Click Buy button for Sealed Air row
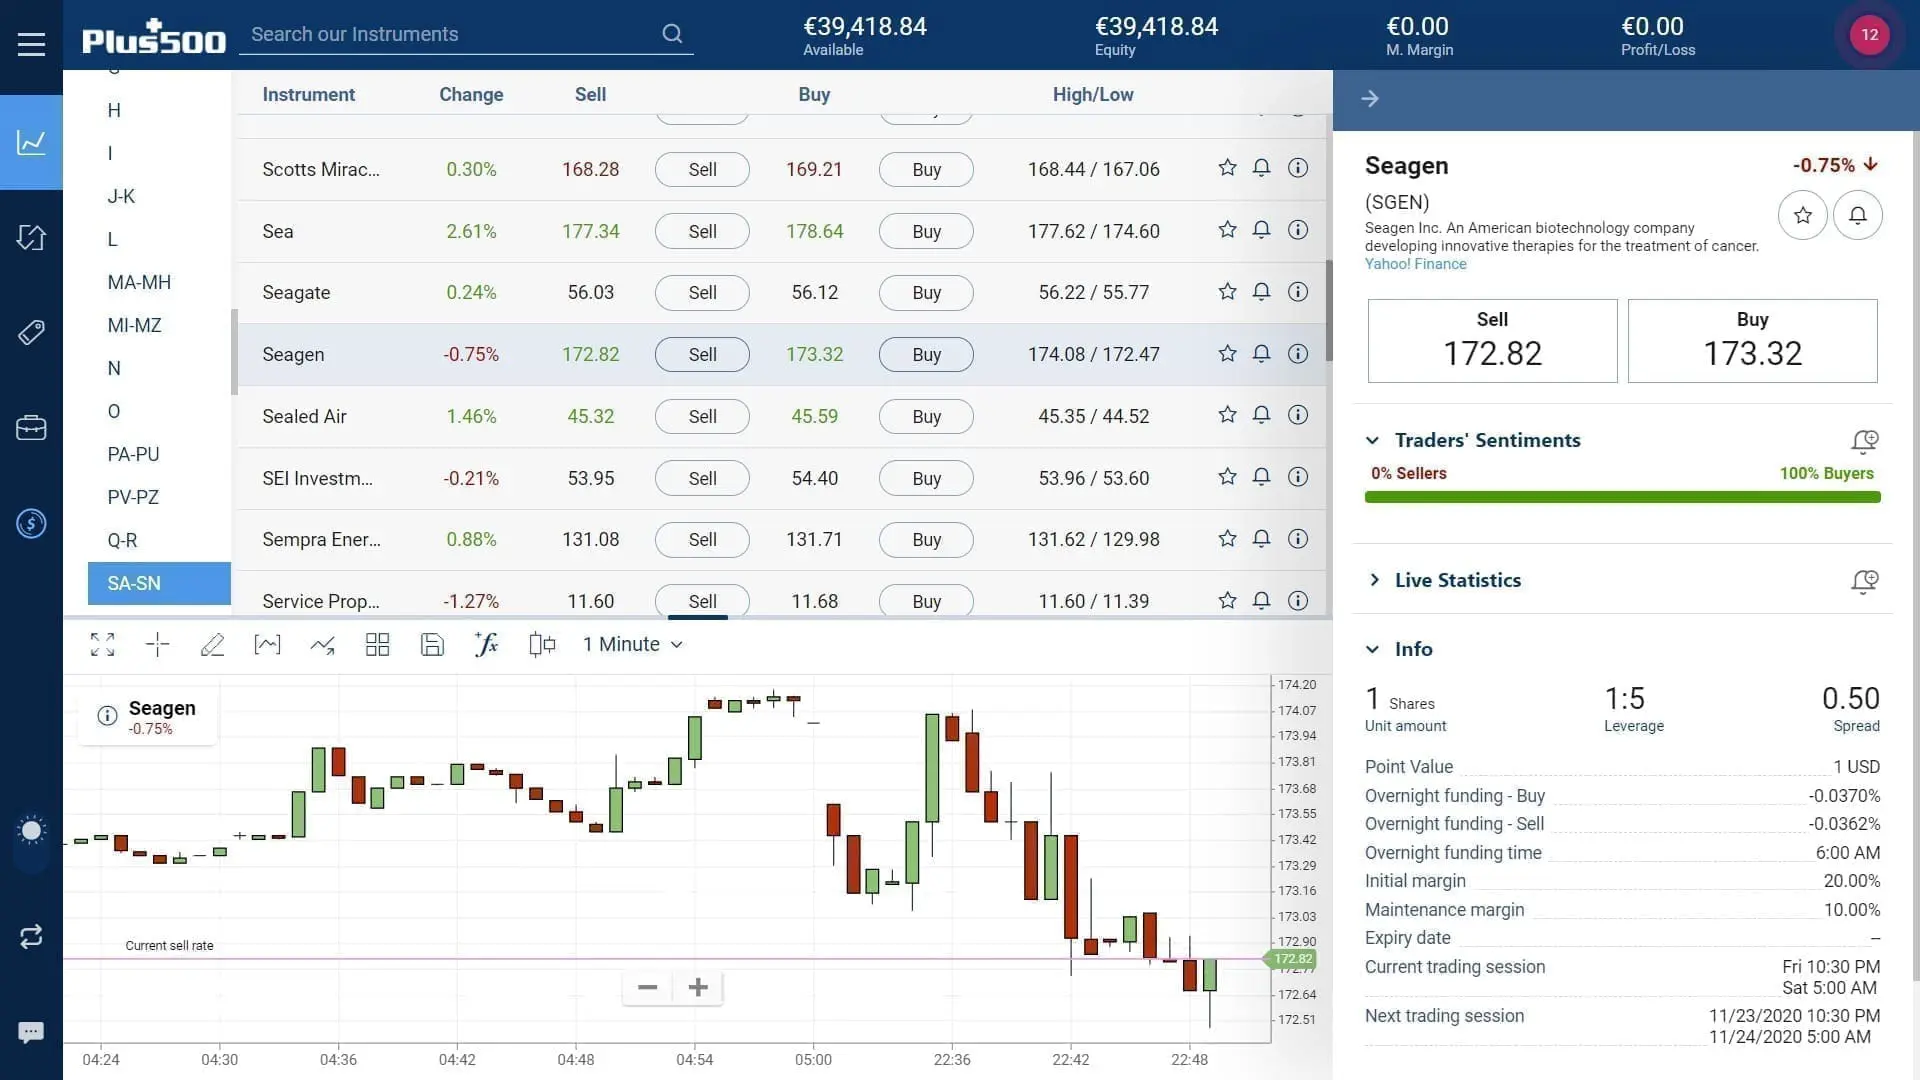Screen dimensions: 1920x1080 click(x=926, y=416)
